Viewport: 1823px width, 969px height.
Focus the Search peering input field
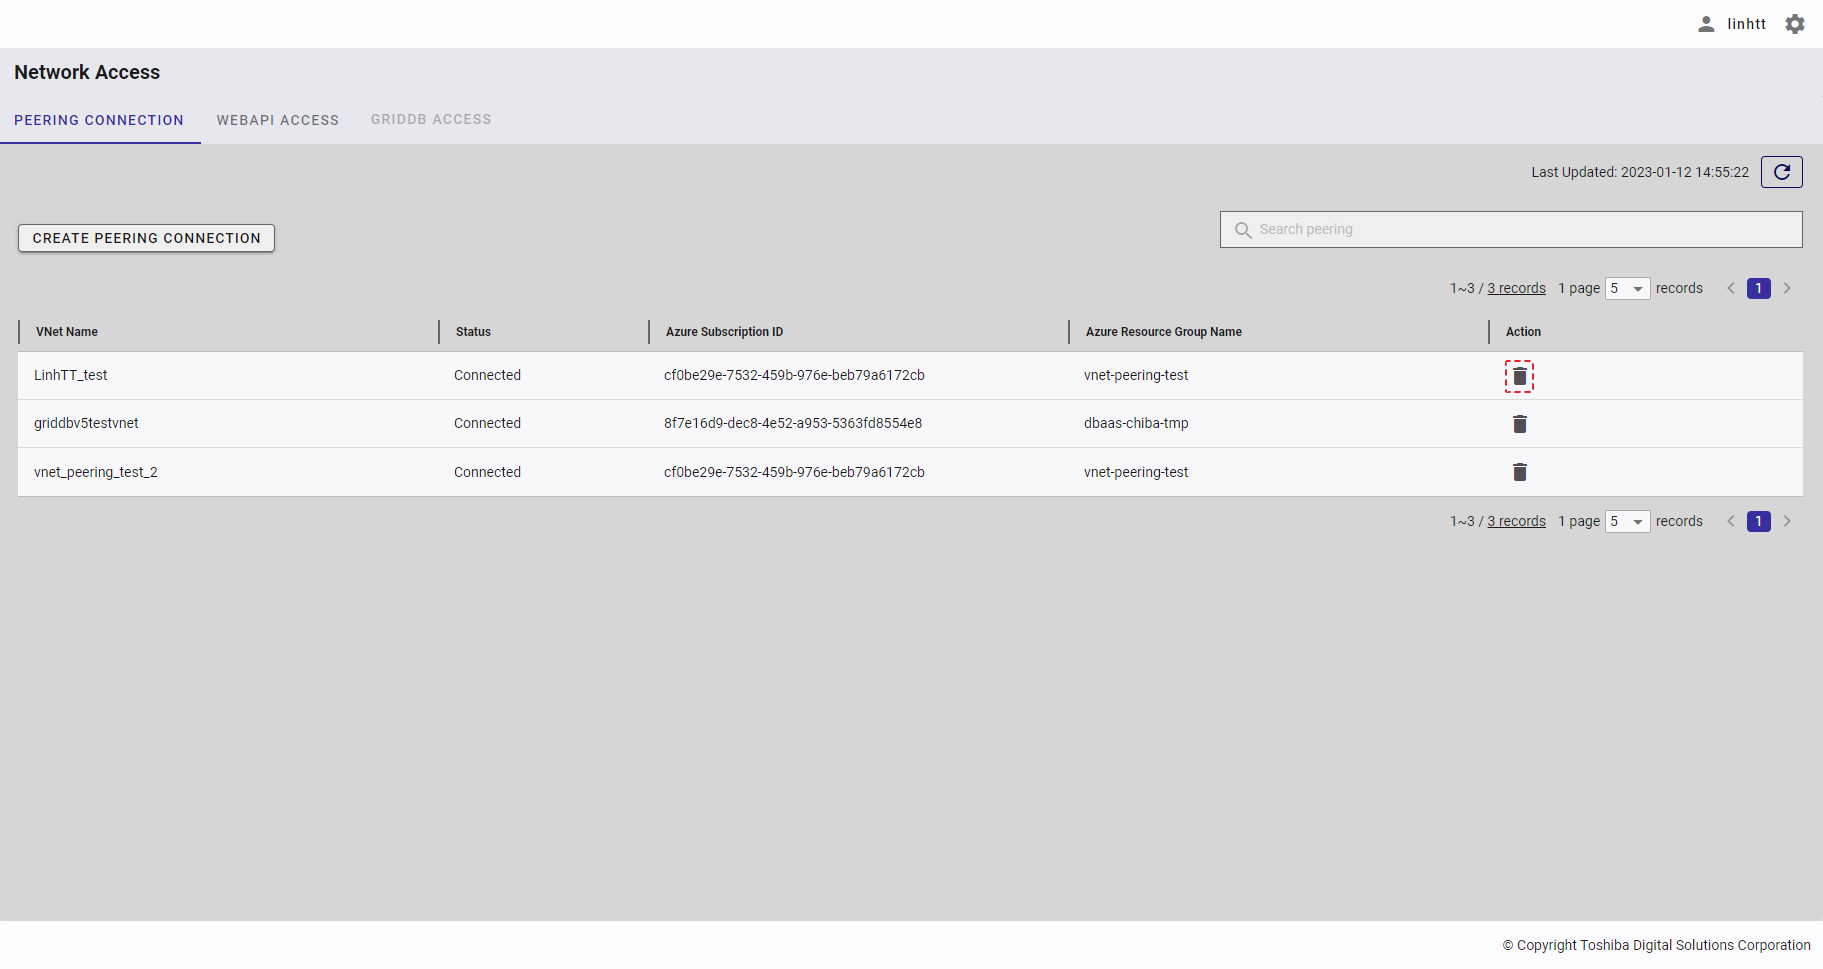coord(1520,229)
